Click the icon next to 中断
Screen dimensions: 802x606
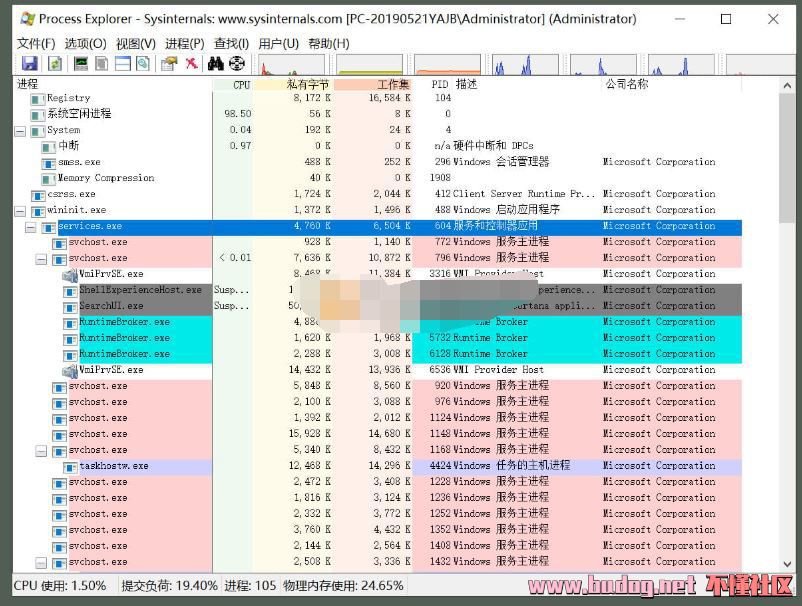click(x=49, y=147)
